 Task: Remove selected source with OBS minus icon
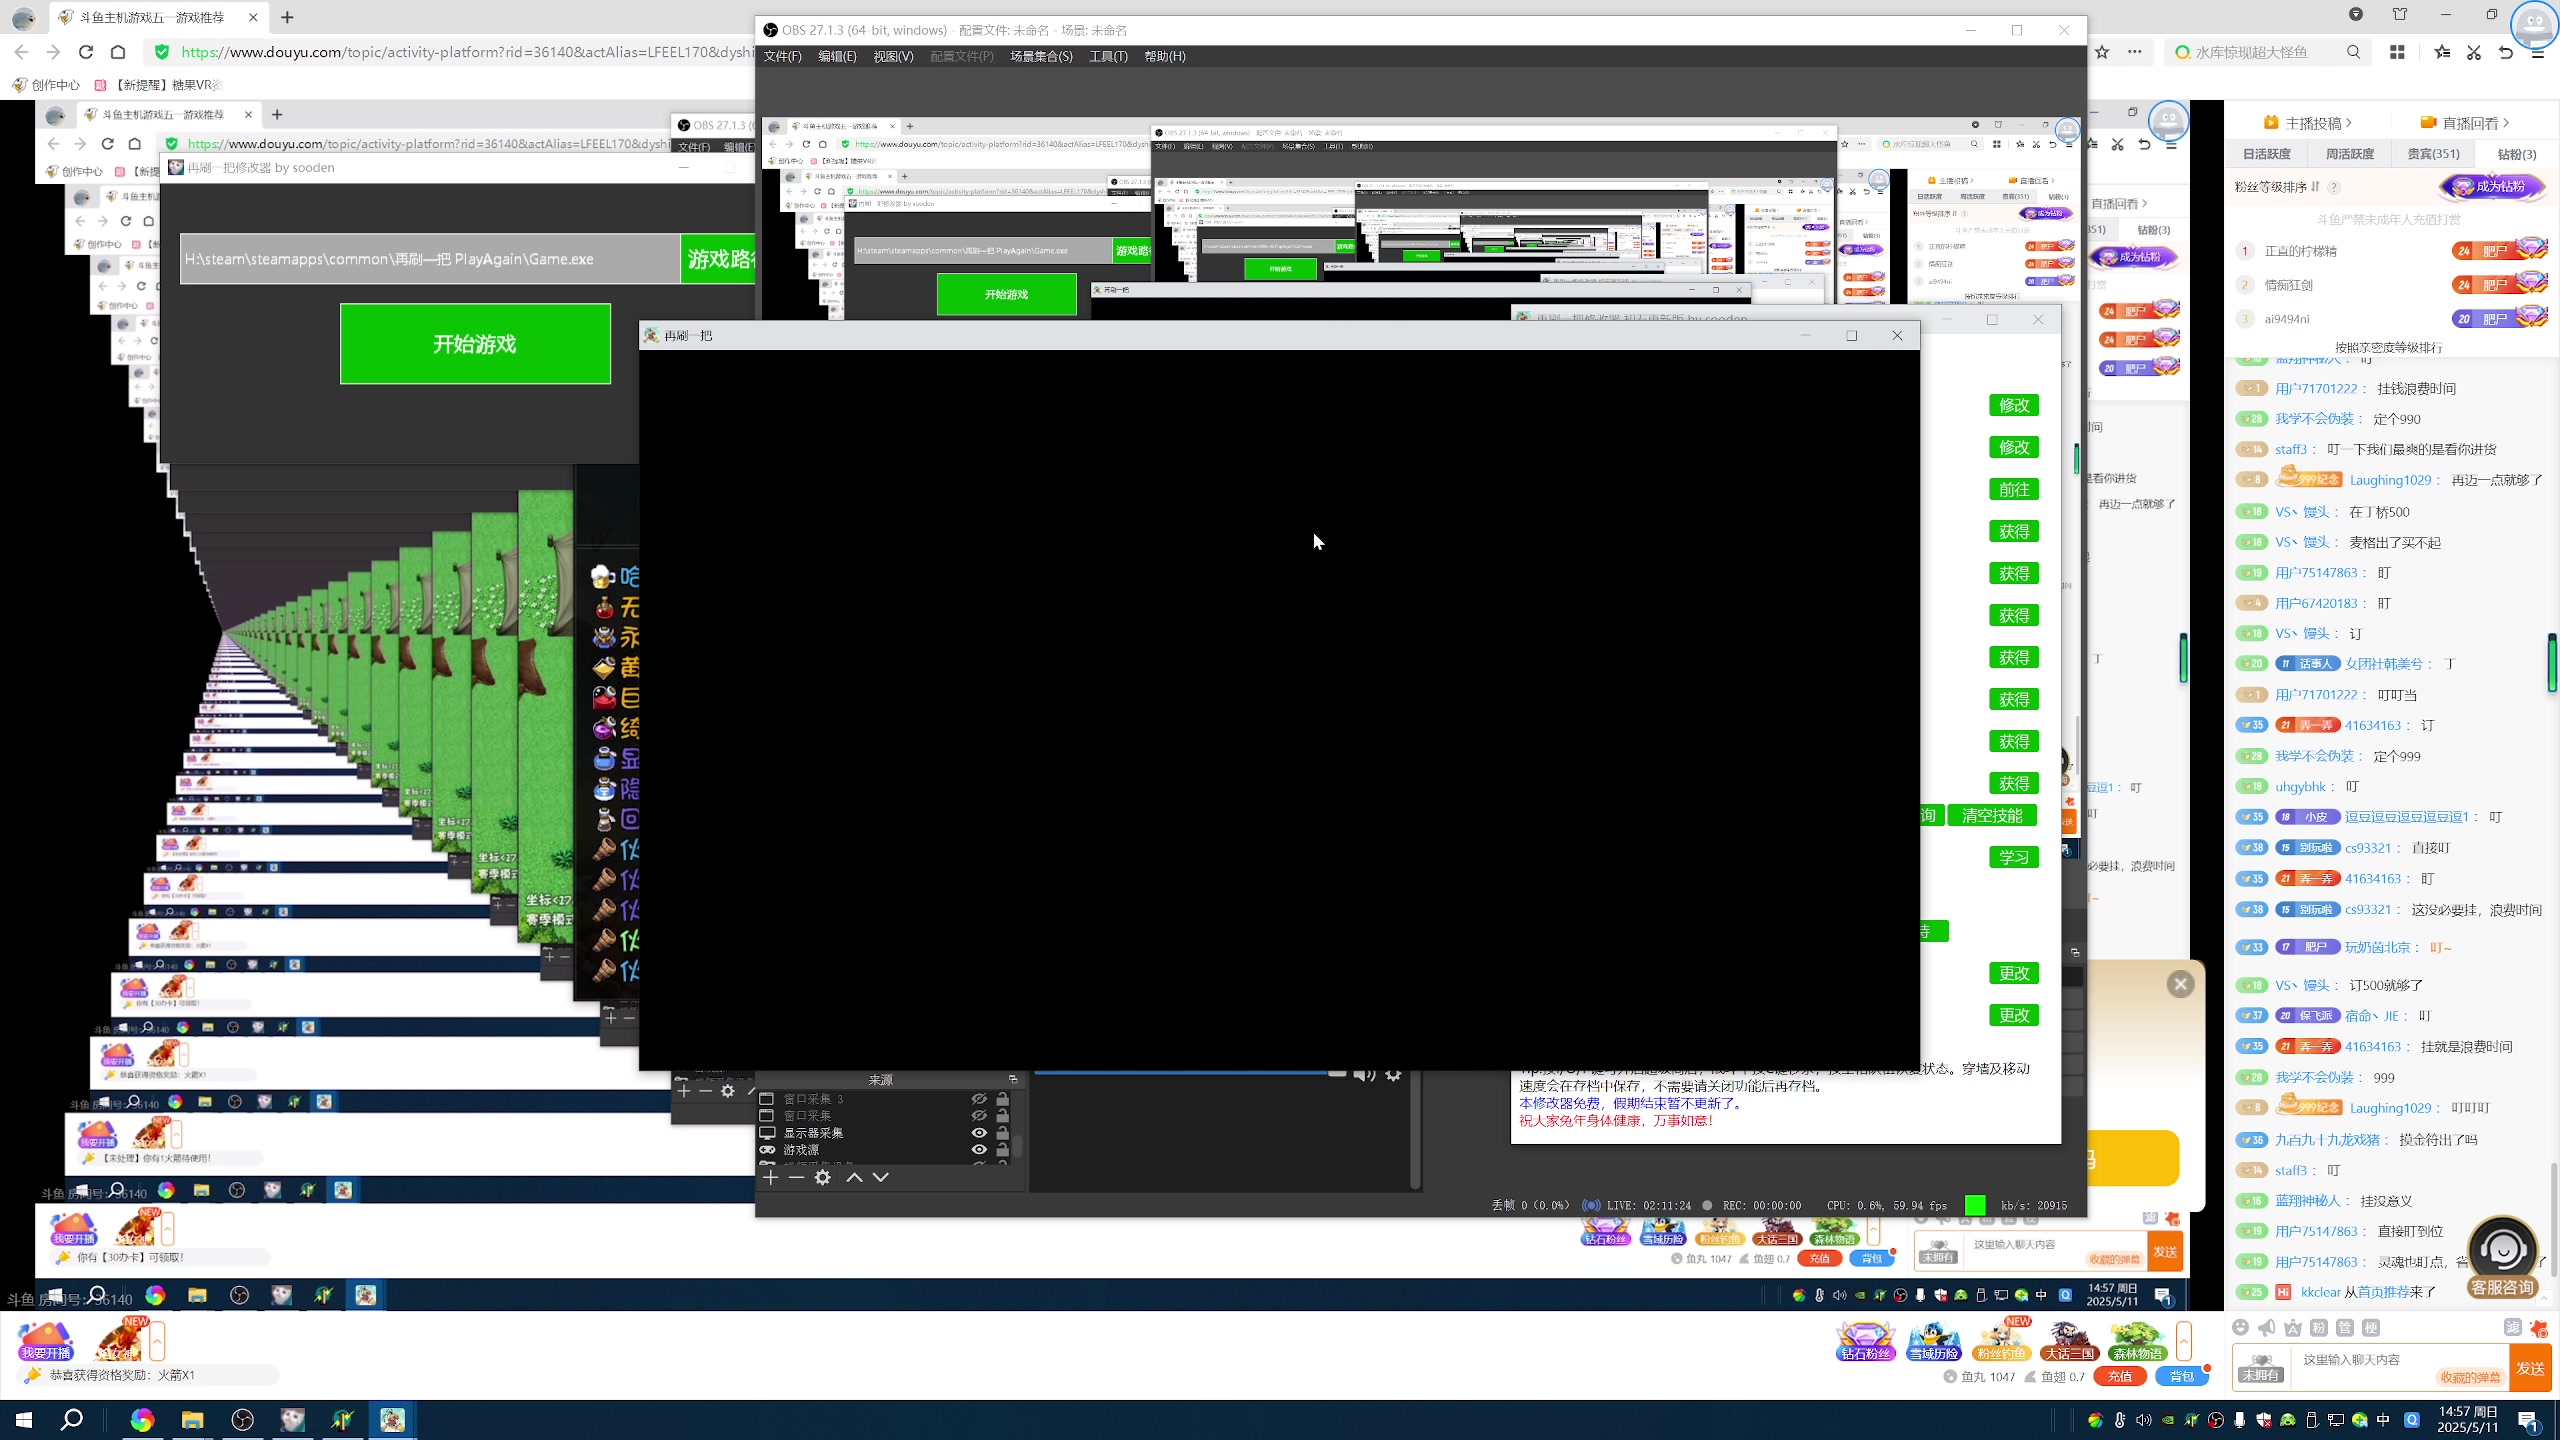(796, 1177)
